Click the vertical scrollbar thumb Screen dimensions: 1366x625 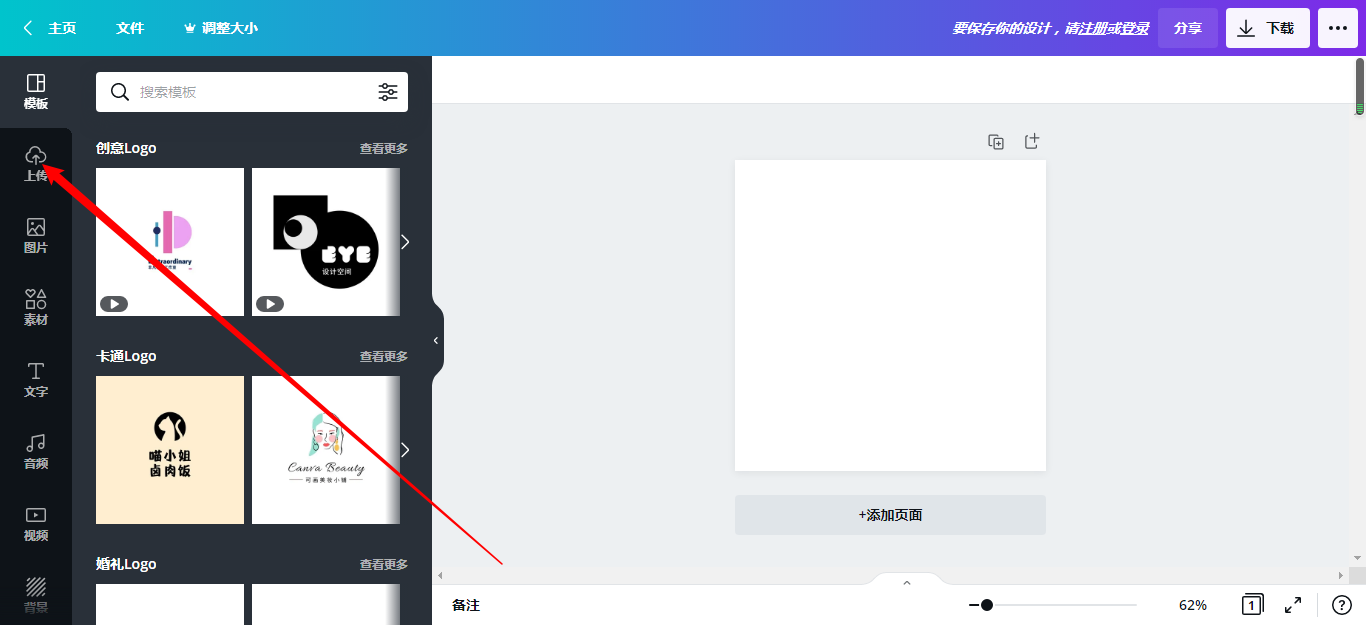(x=1360, y=87)
